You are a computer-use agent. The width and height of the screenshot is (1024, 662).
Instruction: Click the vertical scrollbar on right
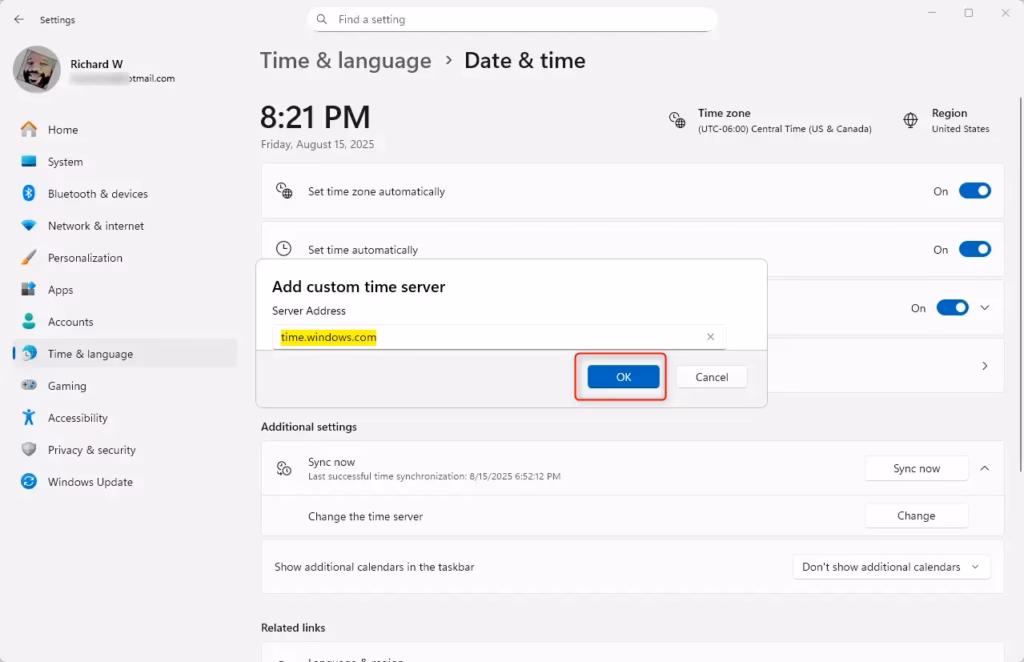[x=1020, y=284]
